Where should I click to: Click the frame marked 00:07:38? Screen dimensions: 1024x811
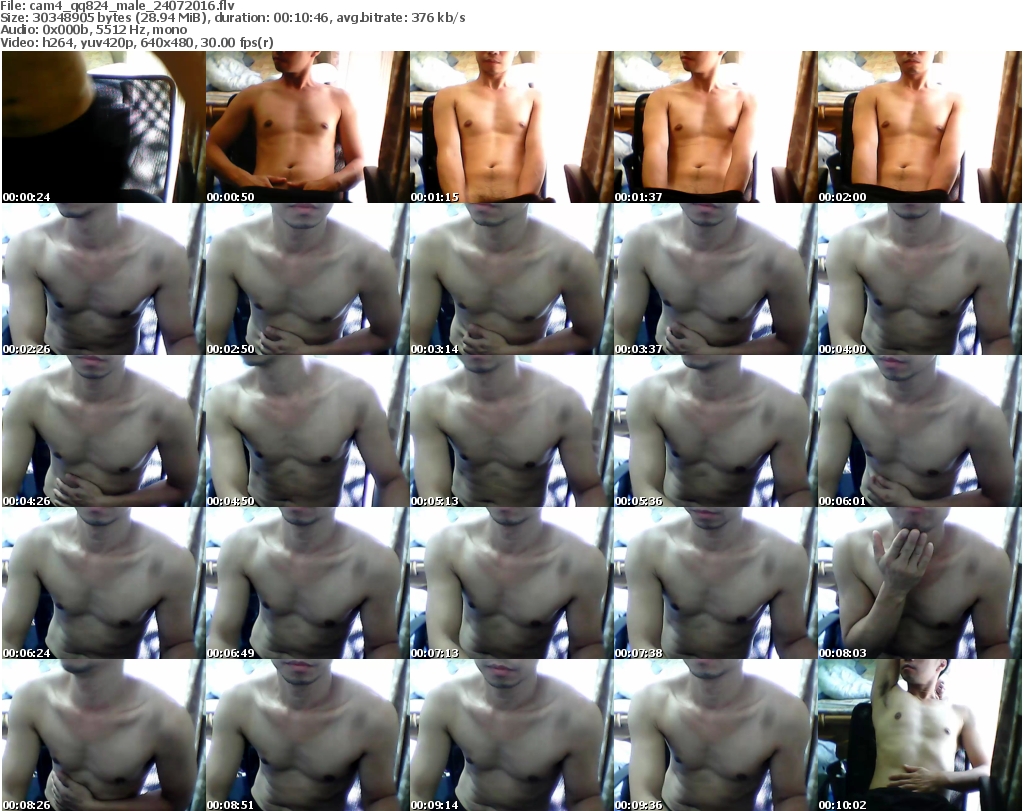coord(715,583)
